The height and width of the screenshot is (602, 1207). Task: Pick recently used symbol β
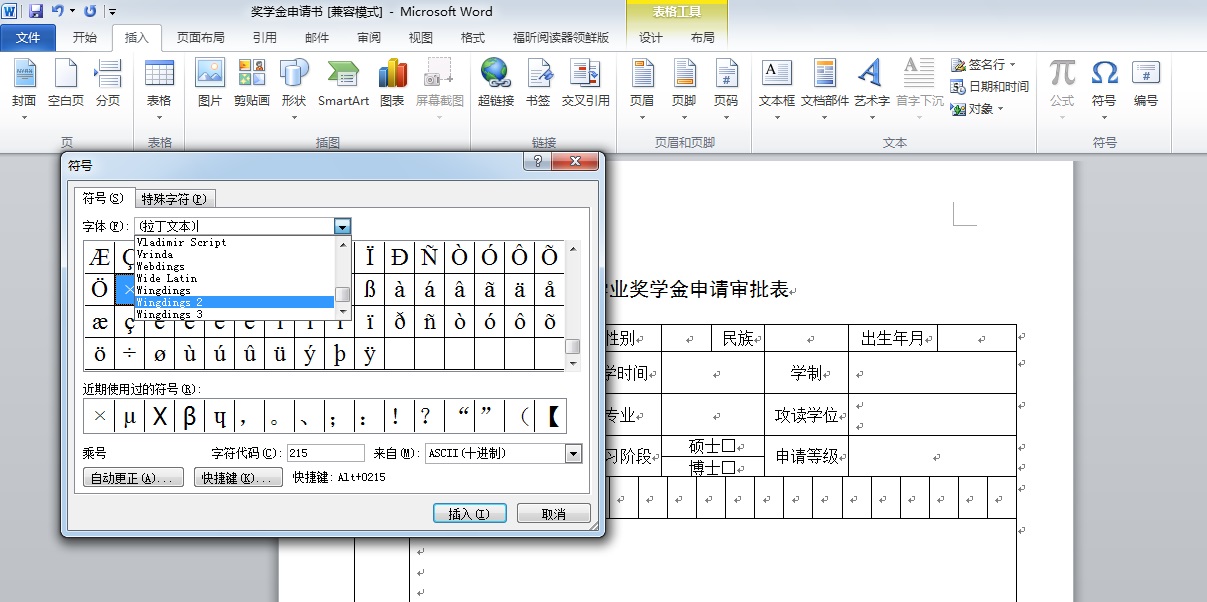[189, 416]
